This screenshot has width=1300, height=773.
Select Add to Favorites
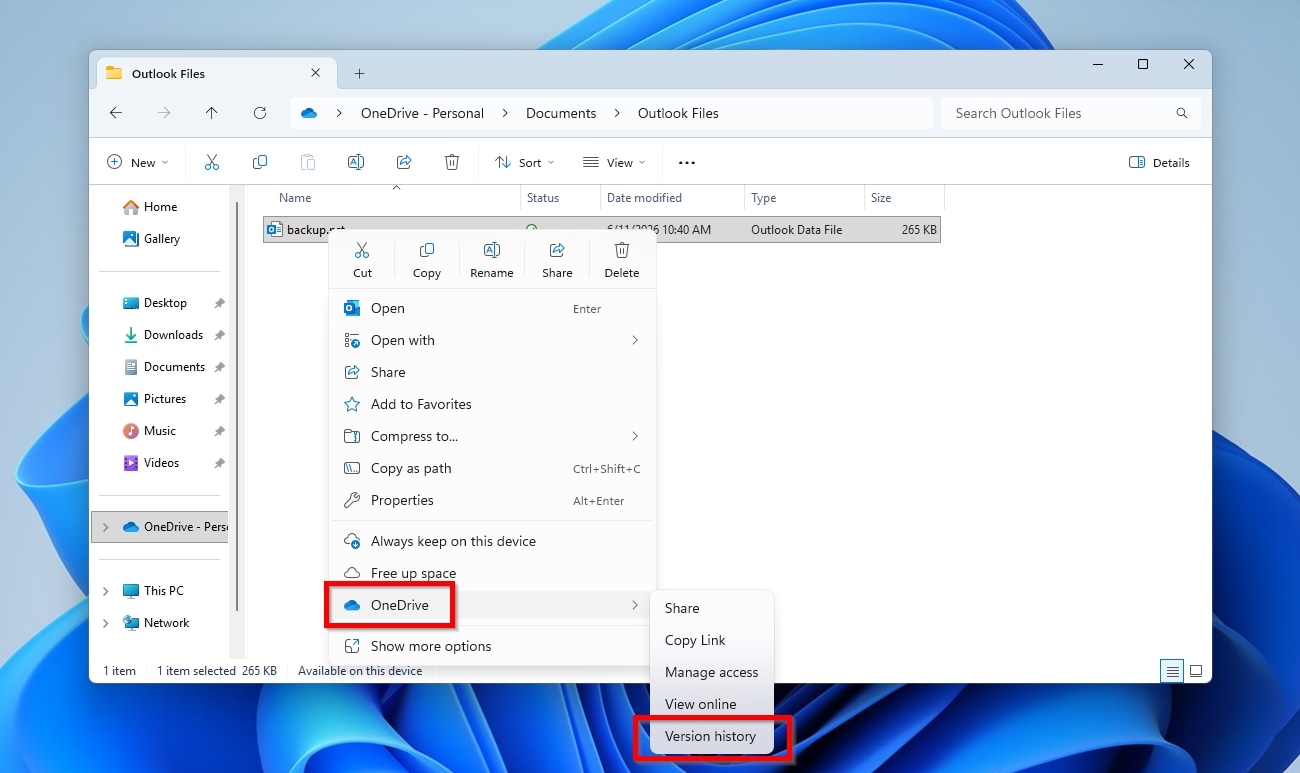coord(492,404)
